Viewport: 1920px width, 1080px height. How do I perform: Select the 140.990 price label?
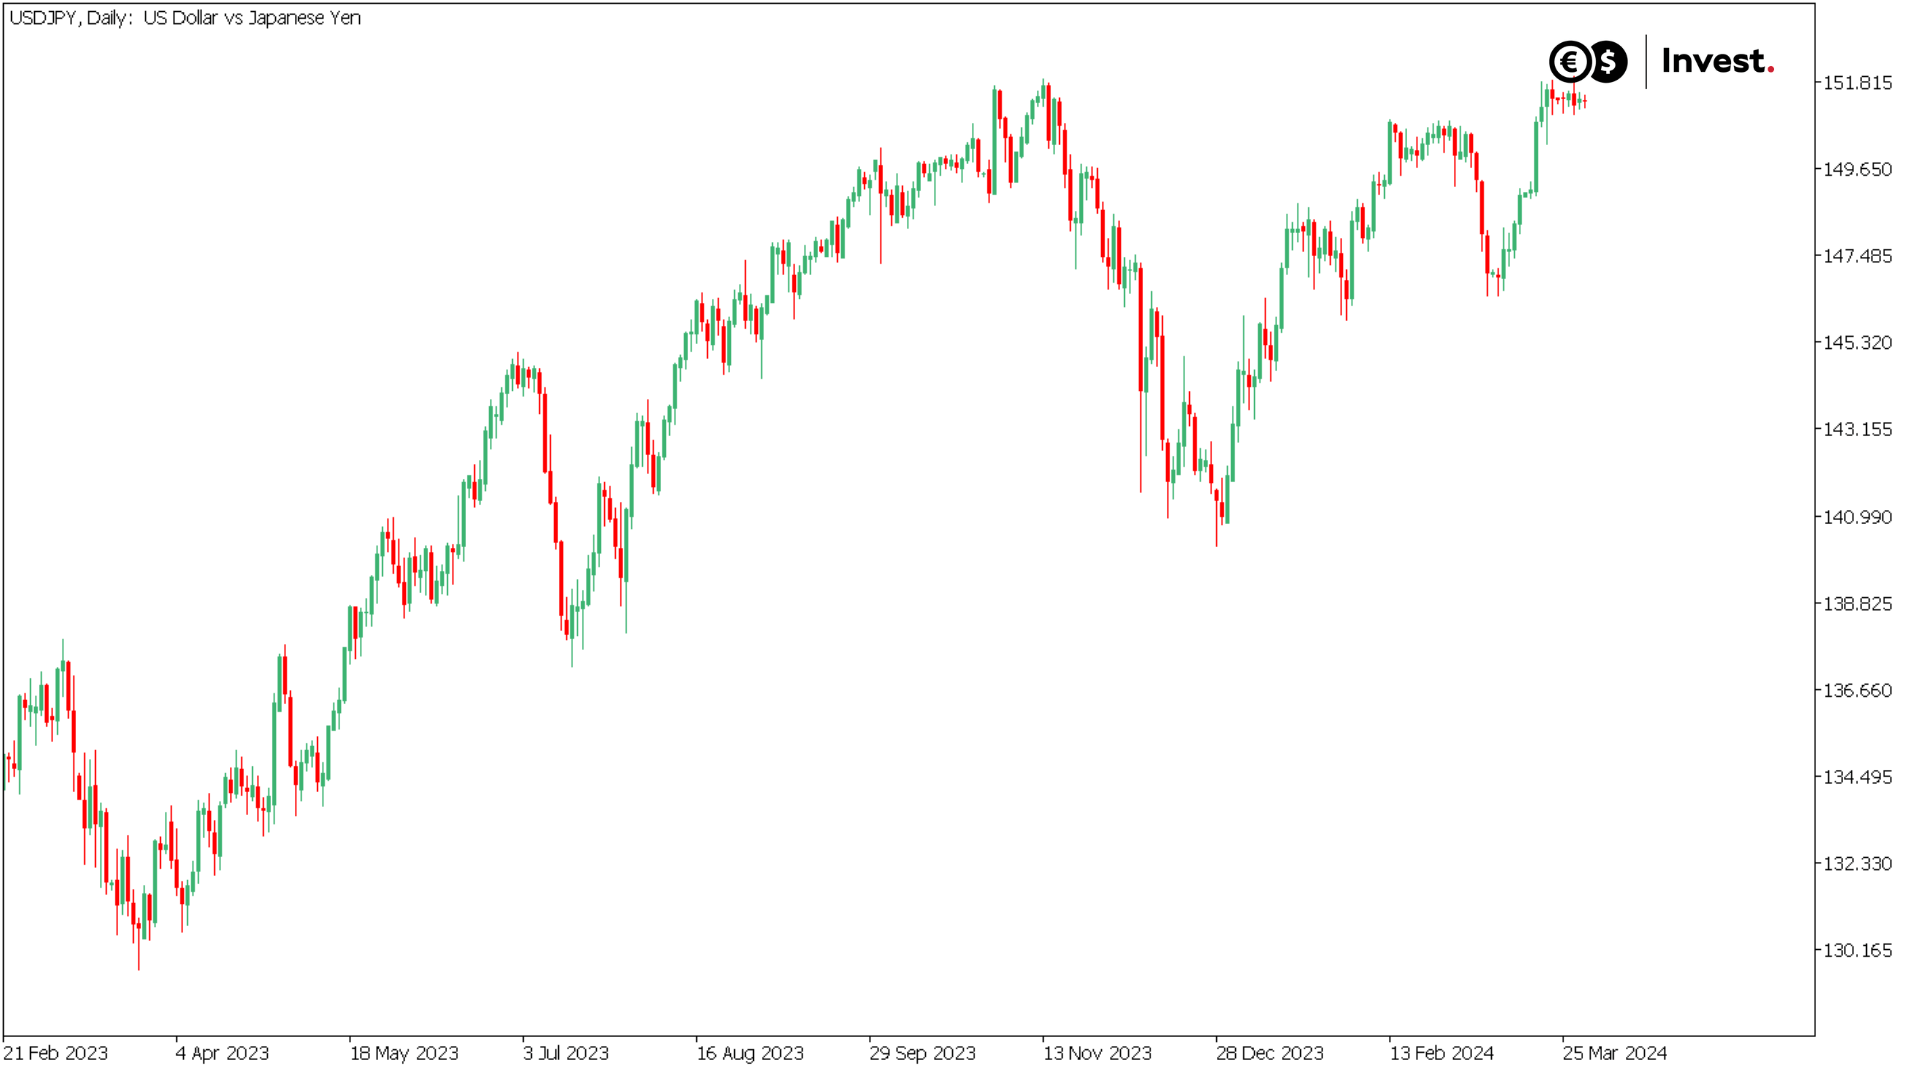tap(1857, 517)
